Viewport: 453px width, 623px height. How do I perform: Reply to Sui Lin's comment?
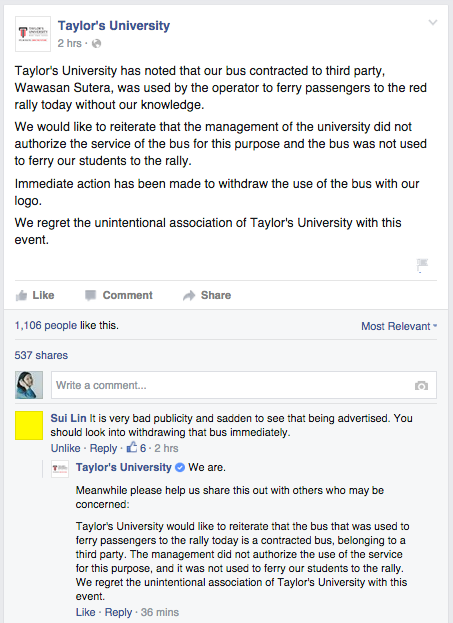tap(103, 448)
